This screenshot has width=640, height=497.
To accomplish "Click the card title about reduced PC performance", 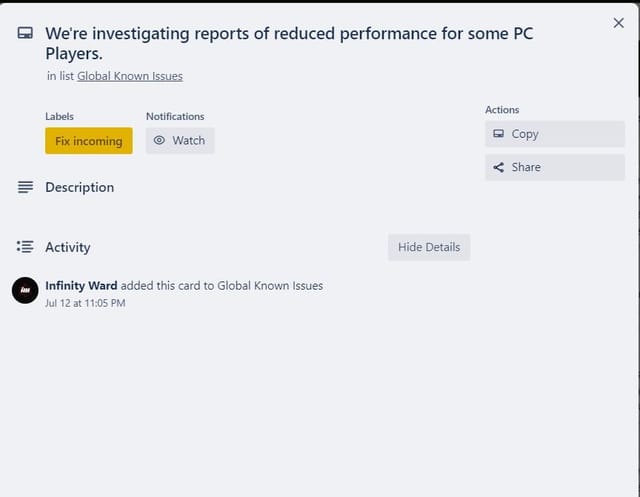I will pyautogui.click(x=289, y=44).
